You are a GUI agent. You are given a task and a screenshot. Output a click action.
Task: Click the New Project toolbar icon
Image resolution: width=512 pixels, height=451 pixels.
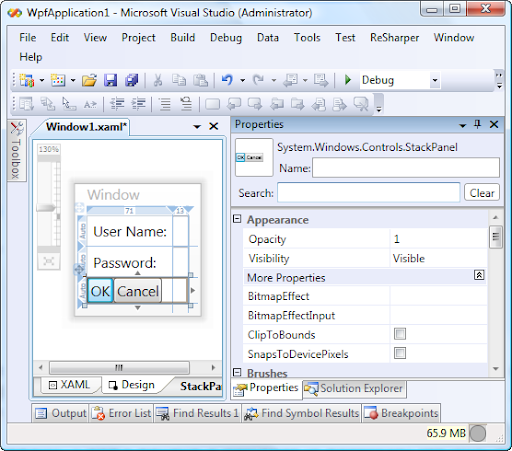[27, 80]
